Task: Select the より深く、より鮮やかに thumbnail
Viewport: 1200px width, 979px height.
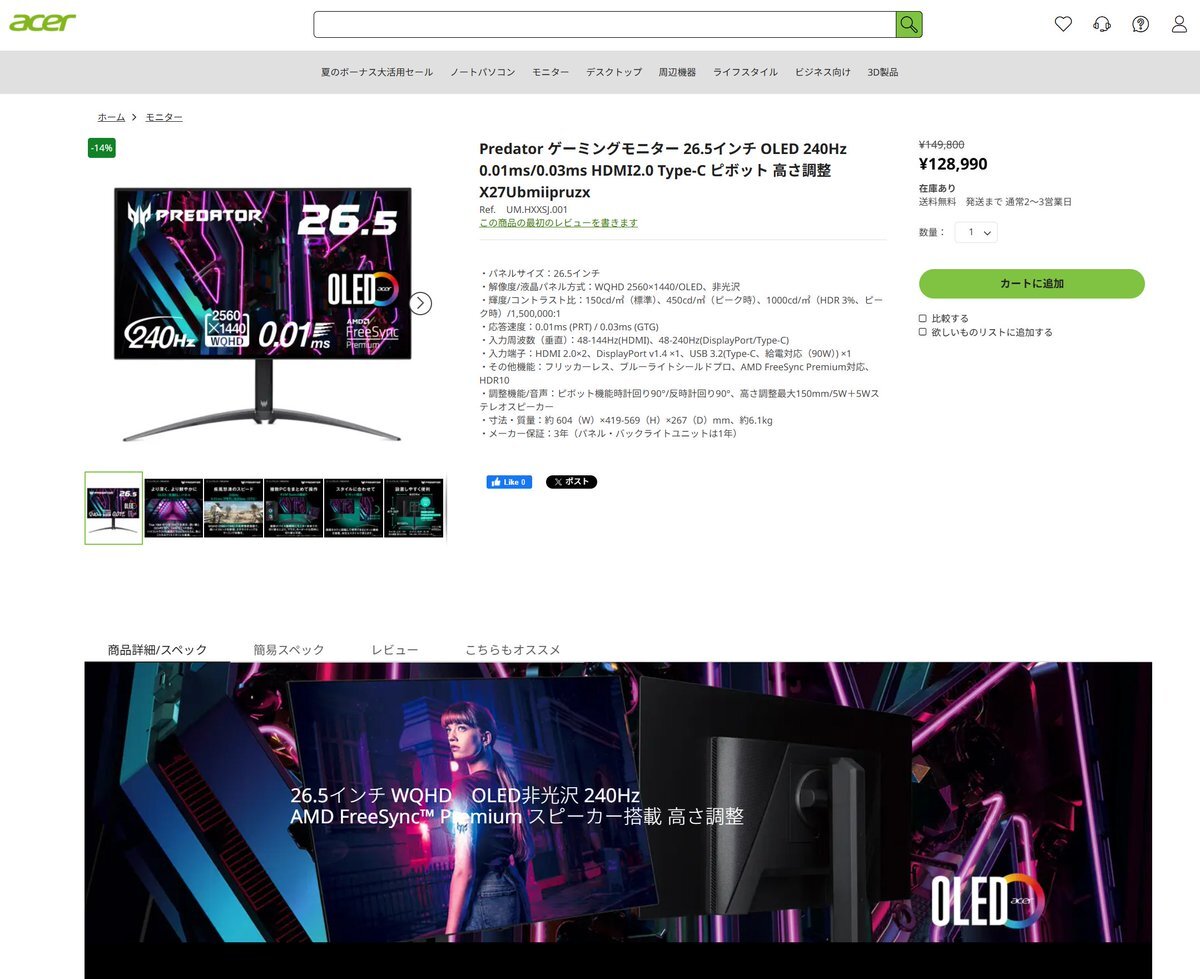Action: tap(174, 508)
